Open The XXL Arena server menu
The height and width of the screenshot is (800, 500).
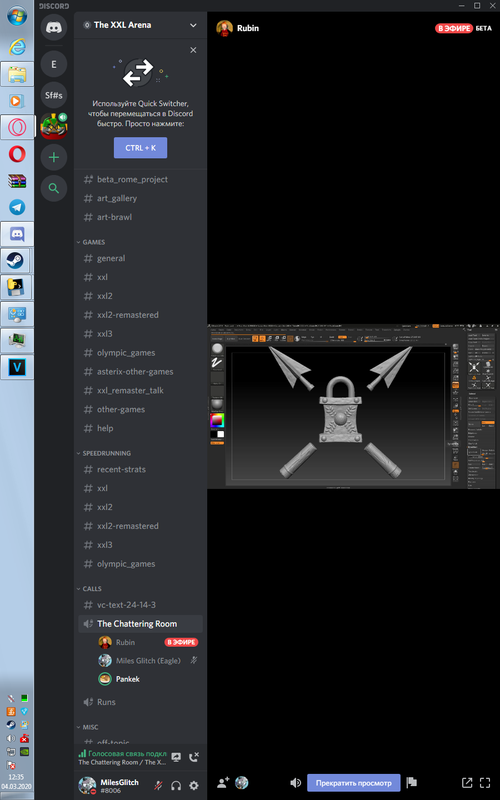tap(140, 24)
